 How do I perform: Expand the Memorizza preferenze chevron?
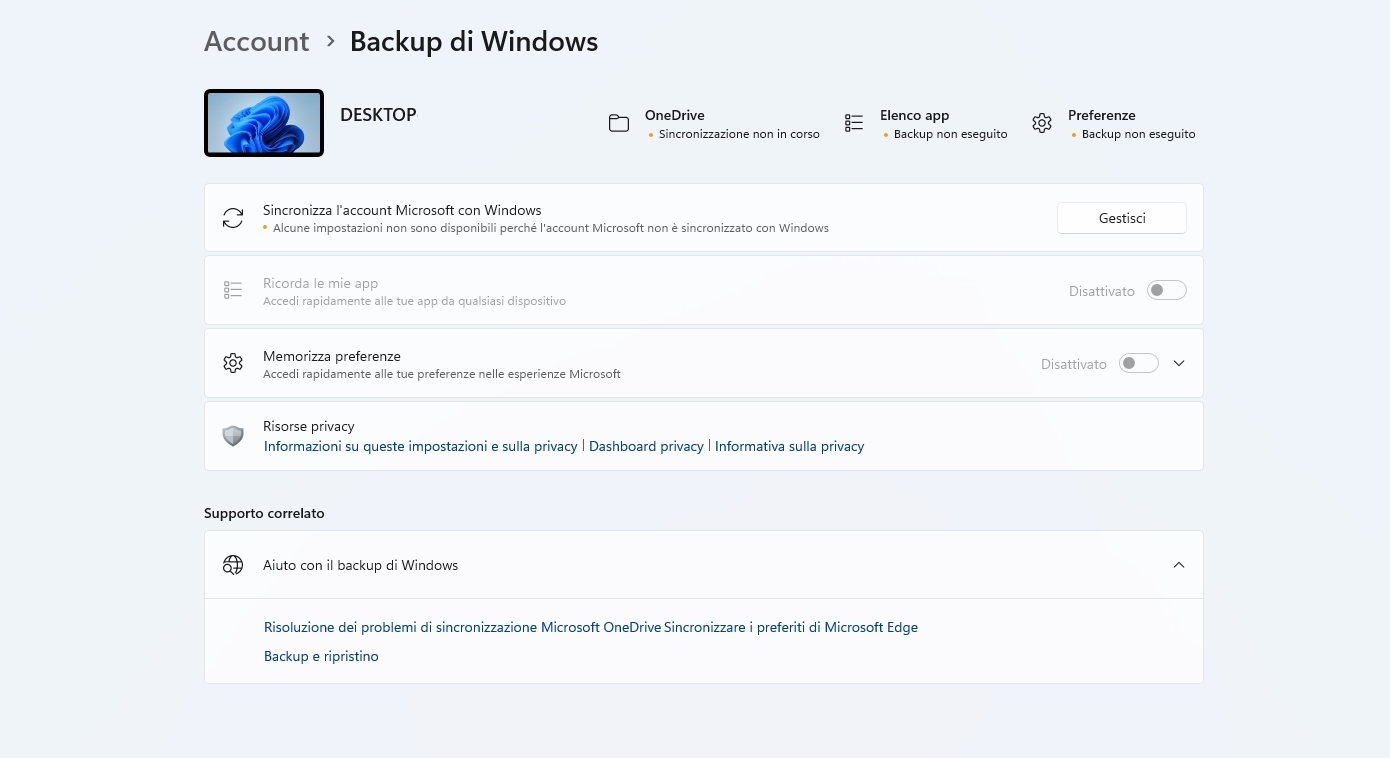[1179, 363]
